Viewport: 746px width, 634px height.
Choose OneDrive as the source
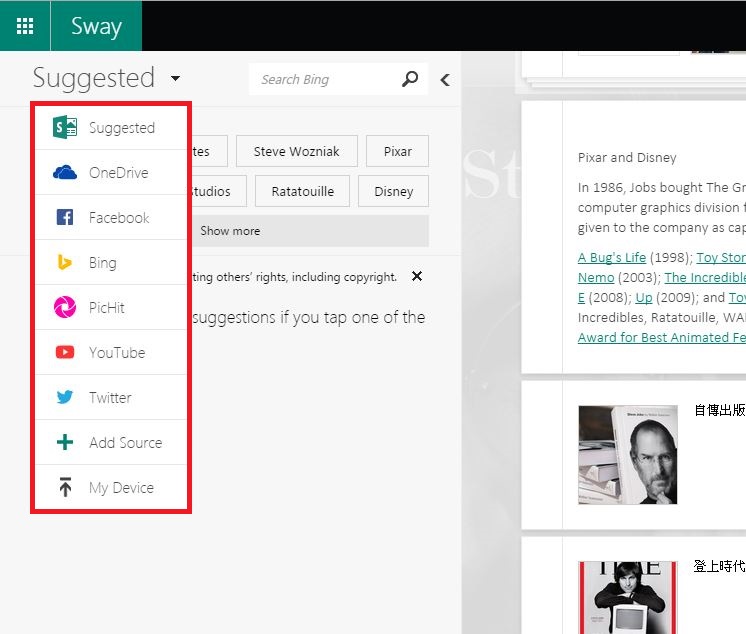coord(111,173)
